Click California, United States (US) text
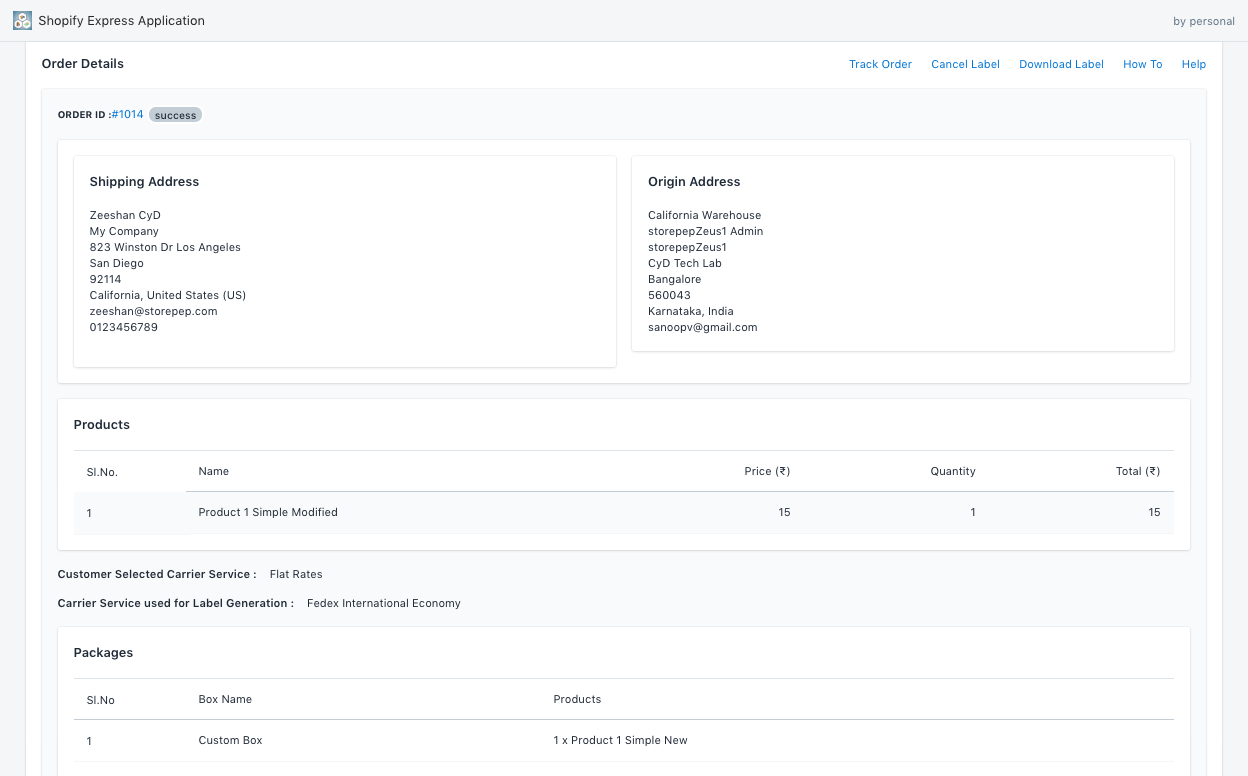 click(168, 295)
